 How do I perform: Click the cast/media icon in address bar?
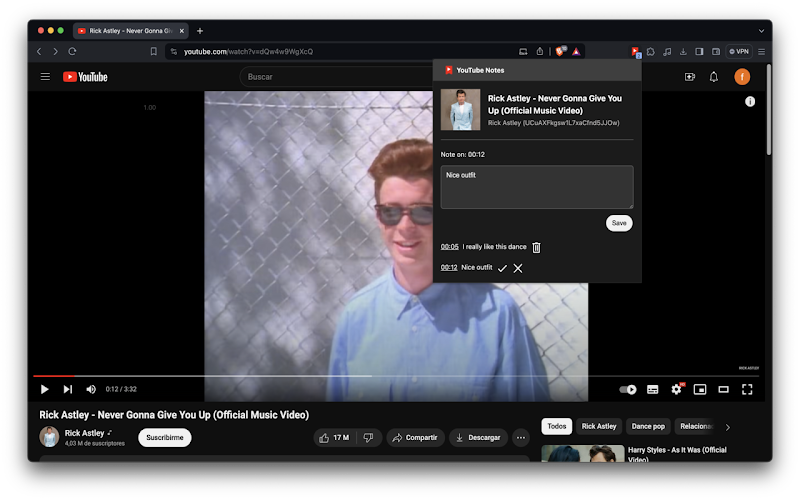point(523,52)
